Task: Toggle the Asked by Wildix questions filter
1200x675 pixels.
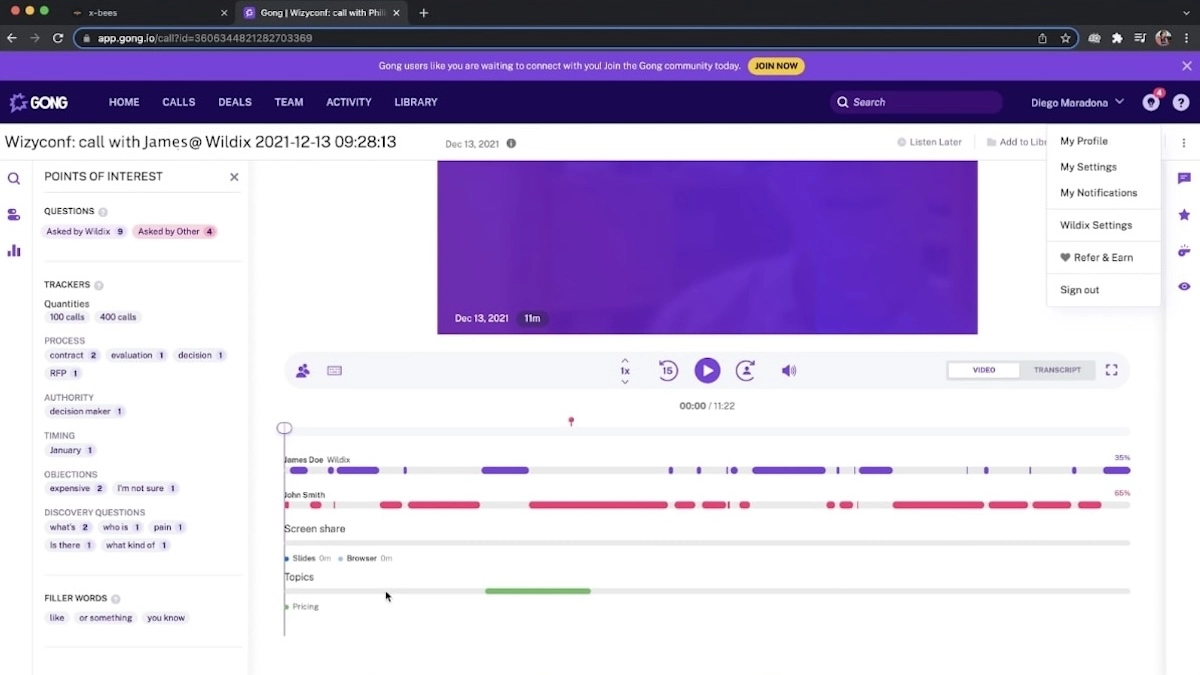Action: point(85,232)
